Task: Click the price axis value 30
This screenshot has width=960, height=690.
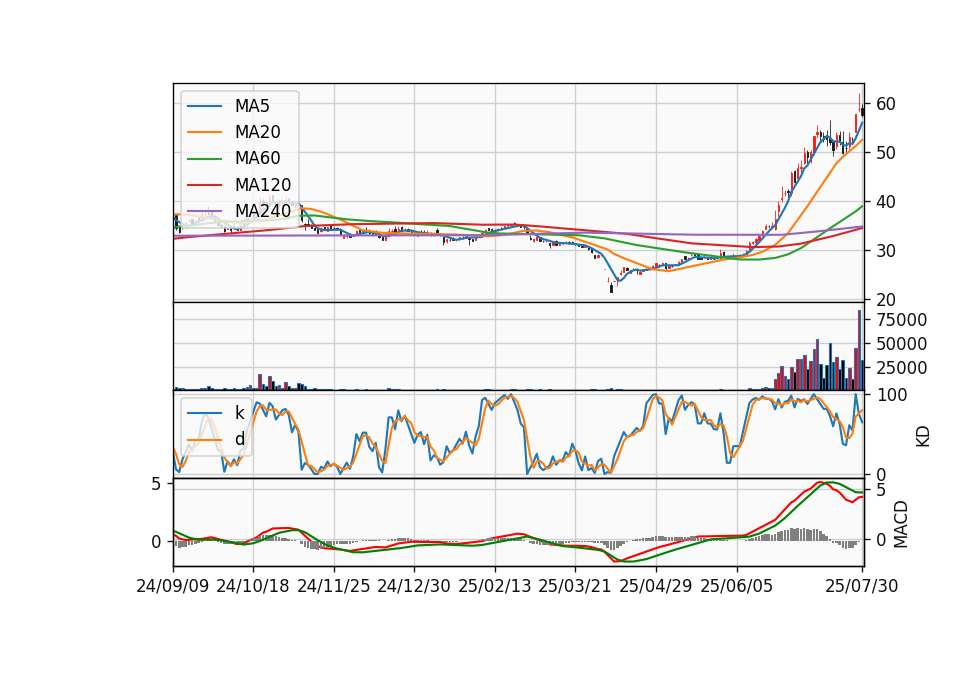Action: point(885,251)
